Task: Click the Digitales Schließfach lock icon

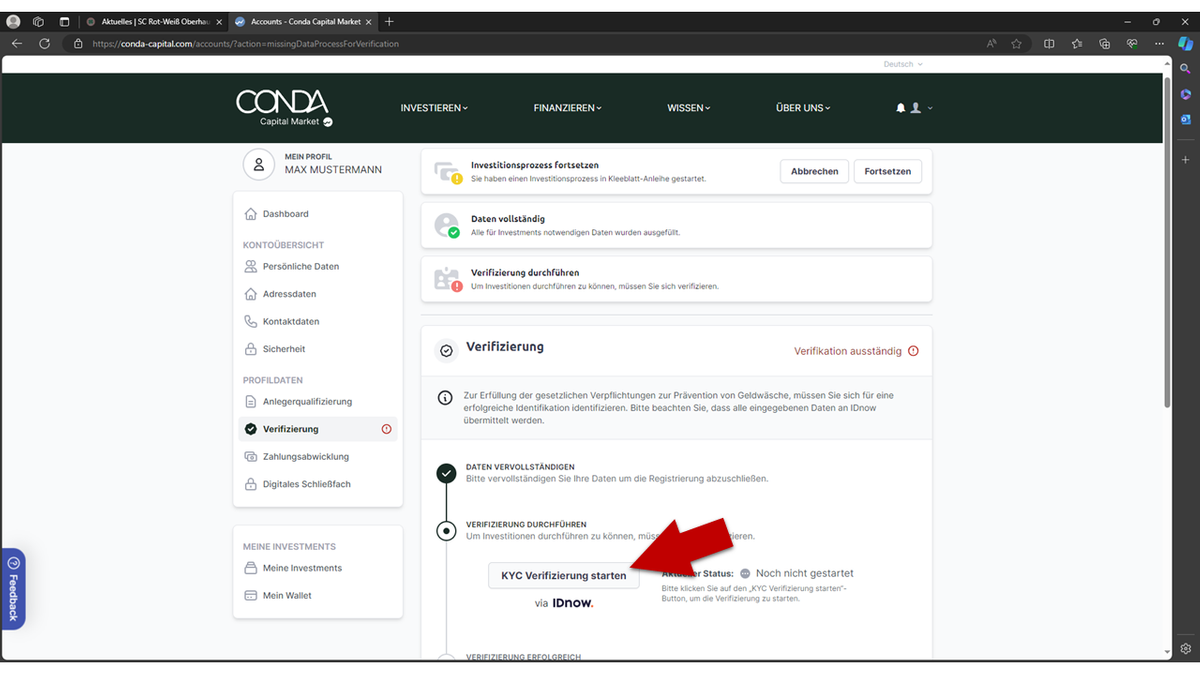Action: tap(251, 484)
